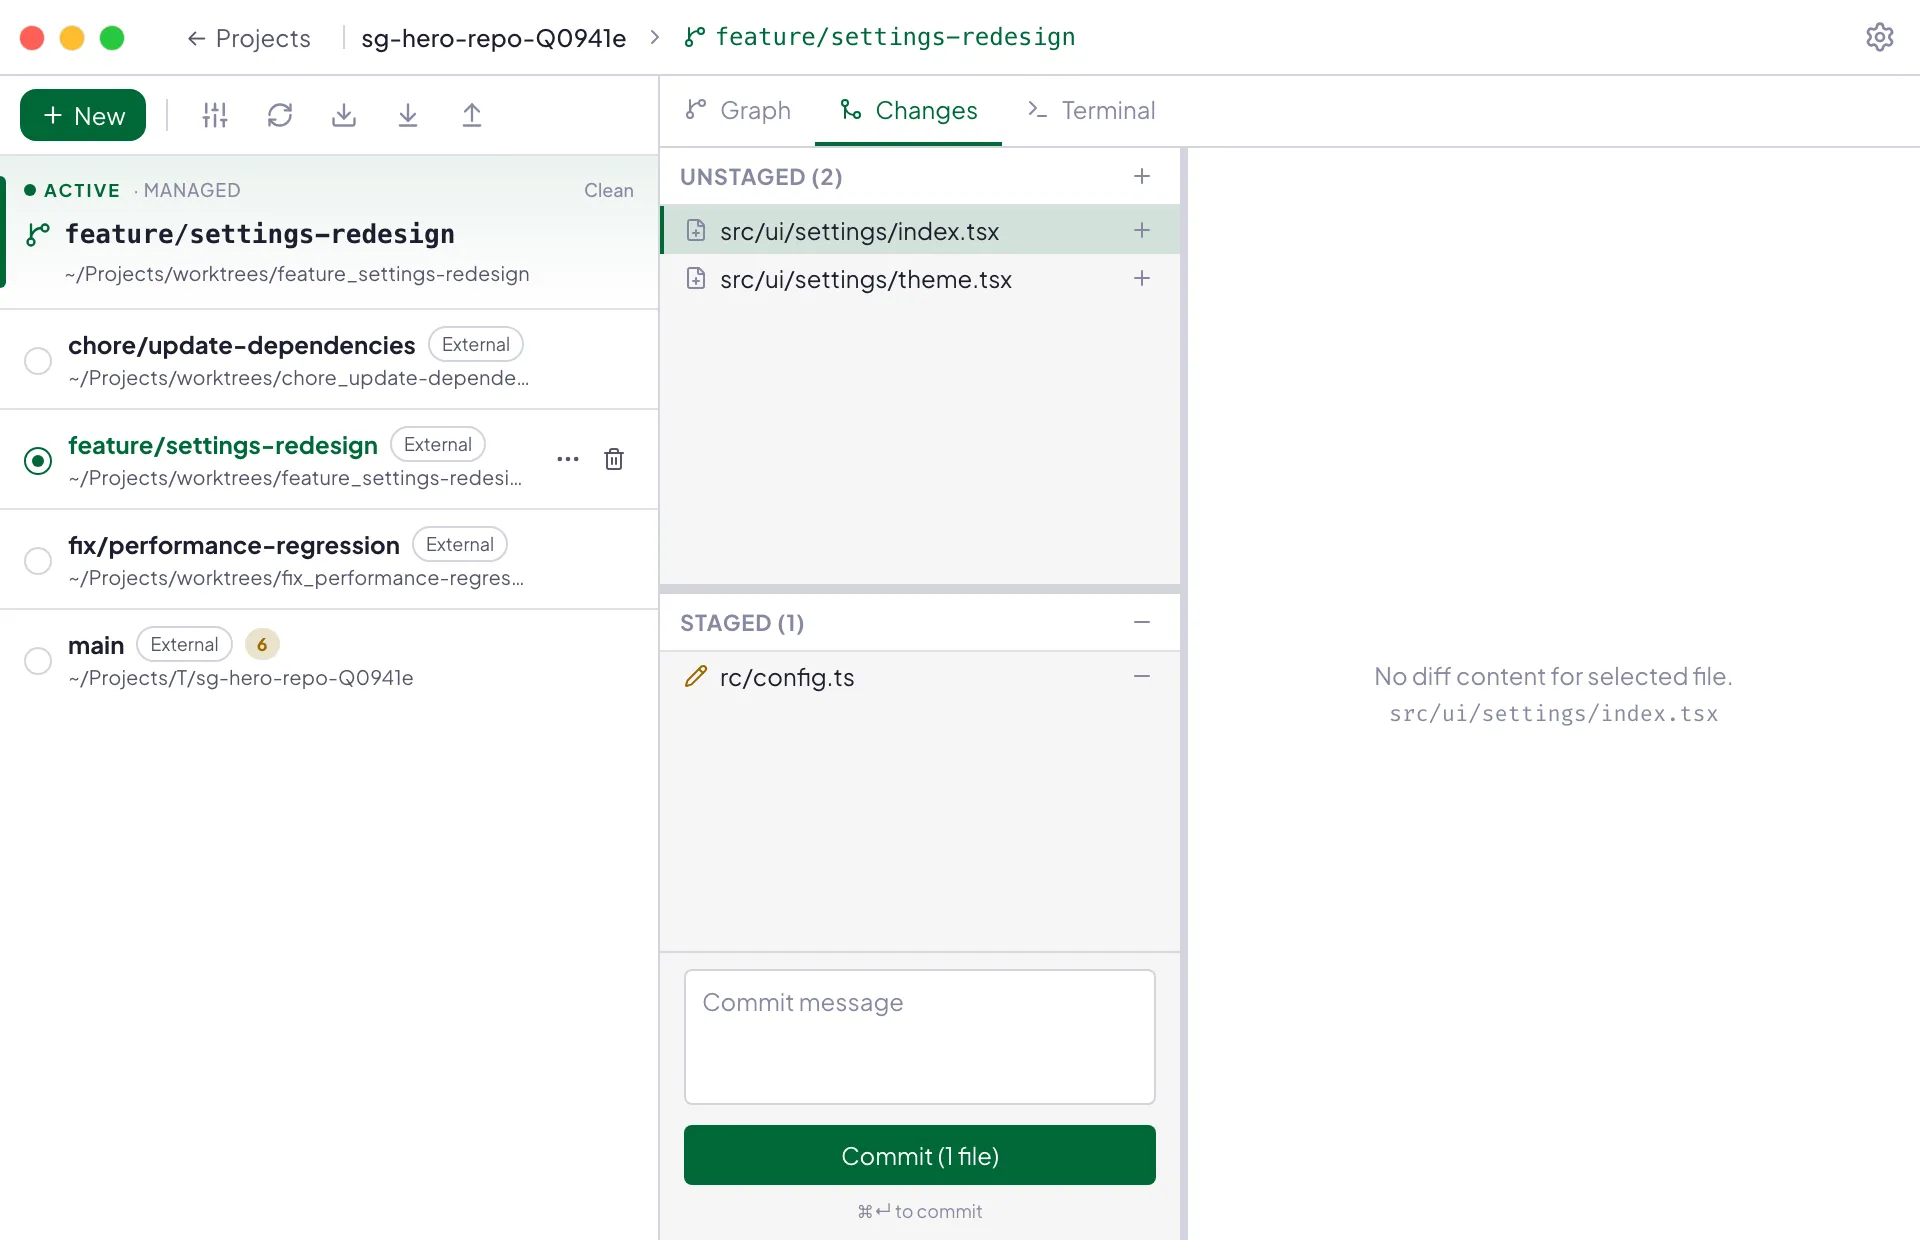The width and height of the screenshot is (1920, 1240).
Task: Click pencil icon next to rc/config.ts
Action: [x=696, y=677]
